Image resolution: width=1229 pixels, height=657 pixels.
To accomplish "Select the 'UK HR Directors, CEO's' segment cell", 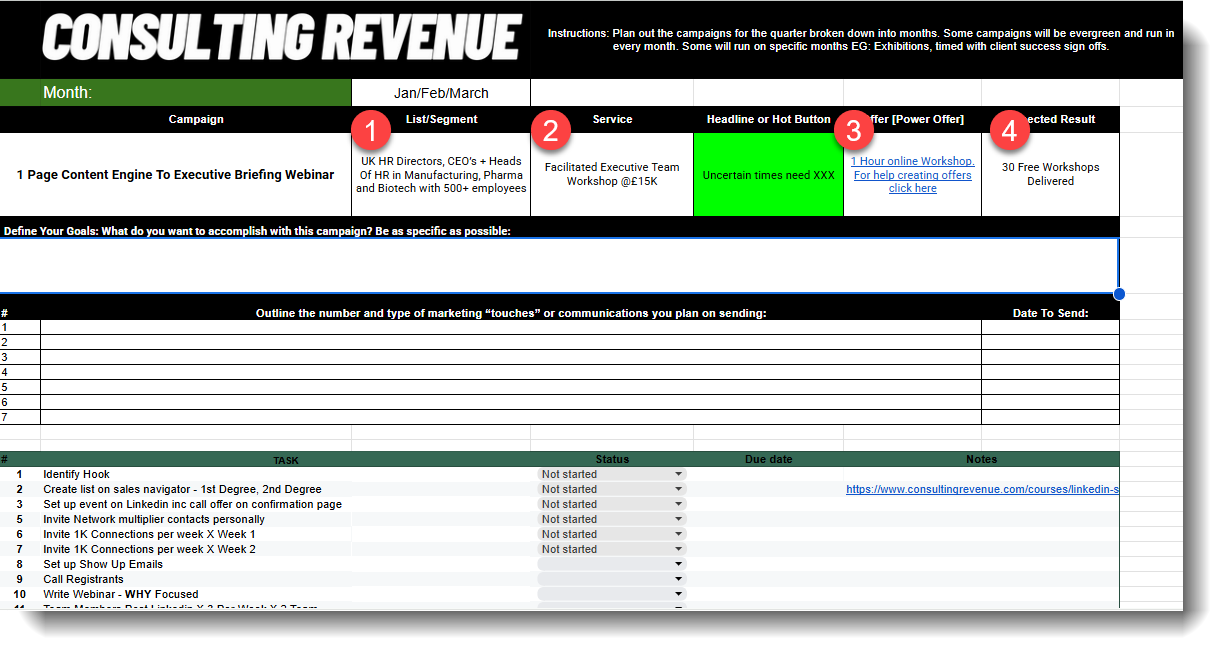I will click(x=441, y=175).
